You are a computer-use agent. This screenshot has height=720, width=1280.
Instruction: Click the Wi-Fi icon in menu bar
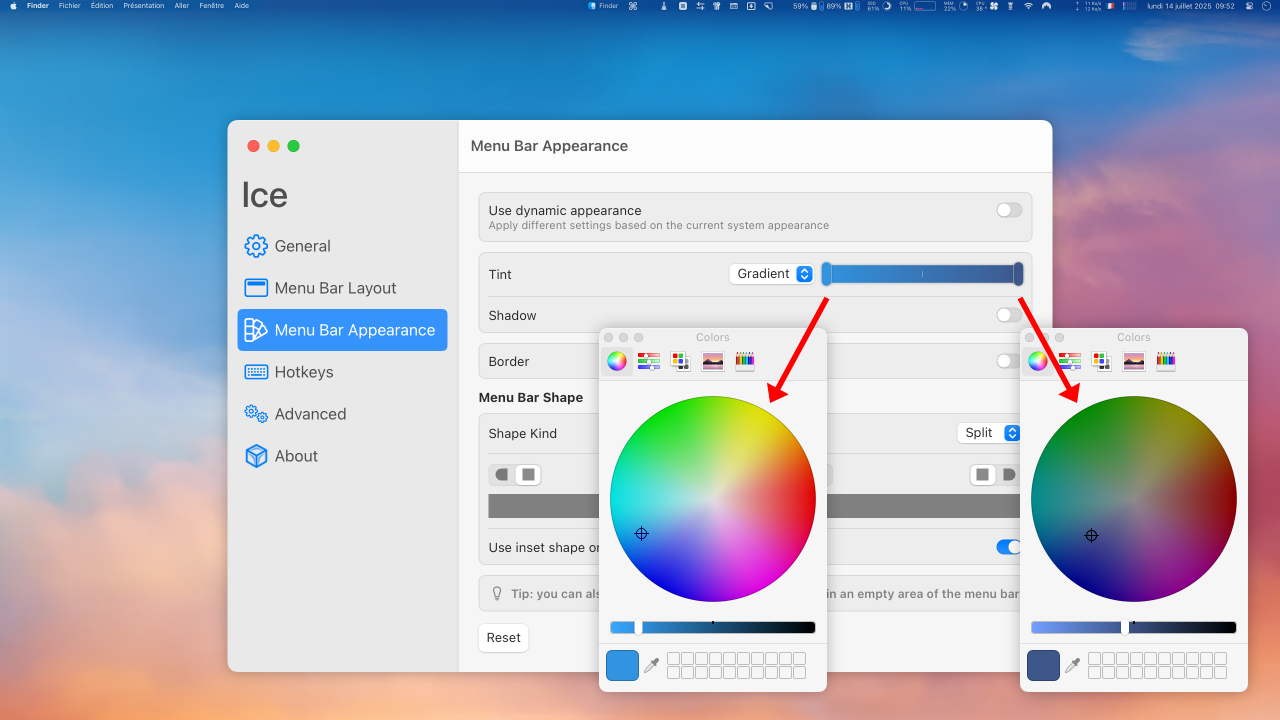[x=1028, y=6]
